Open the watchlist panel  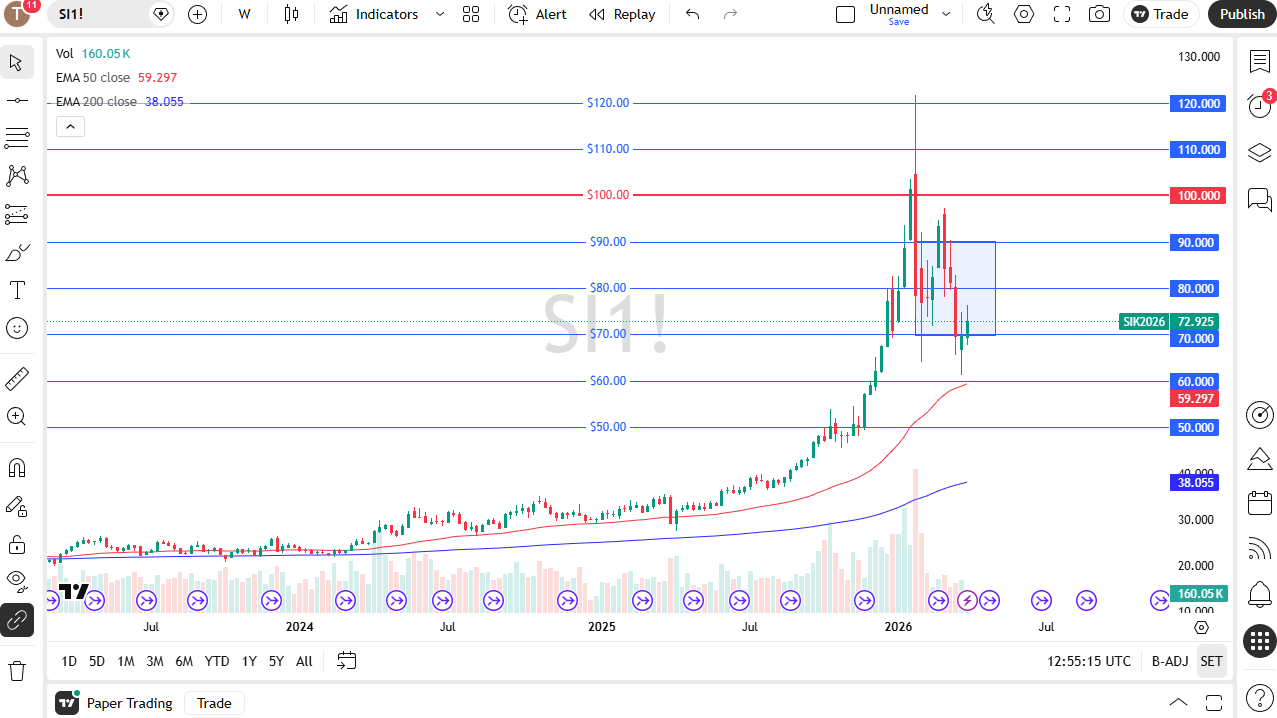coord(1259,61)
